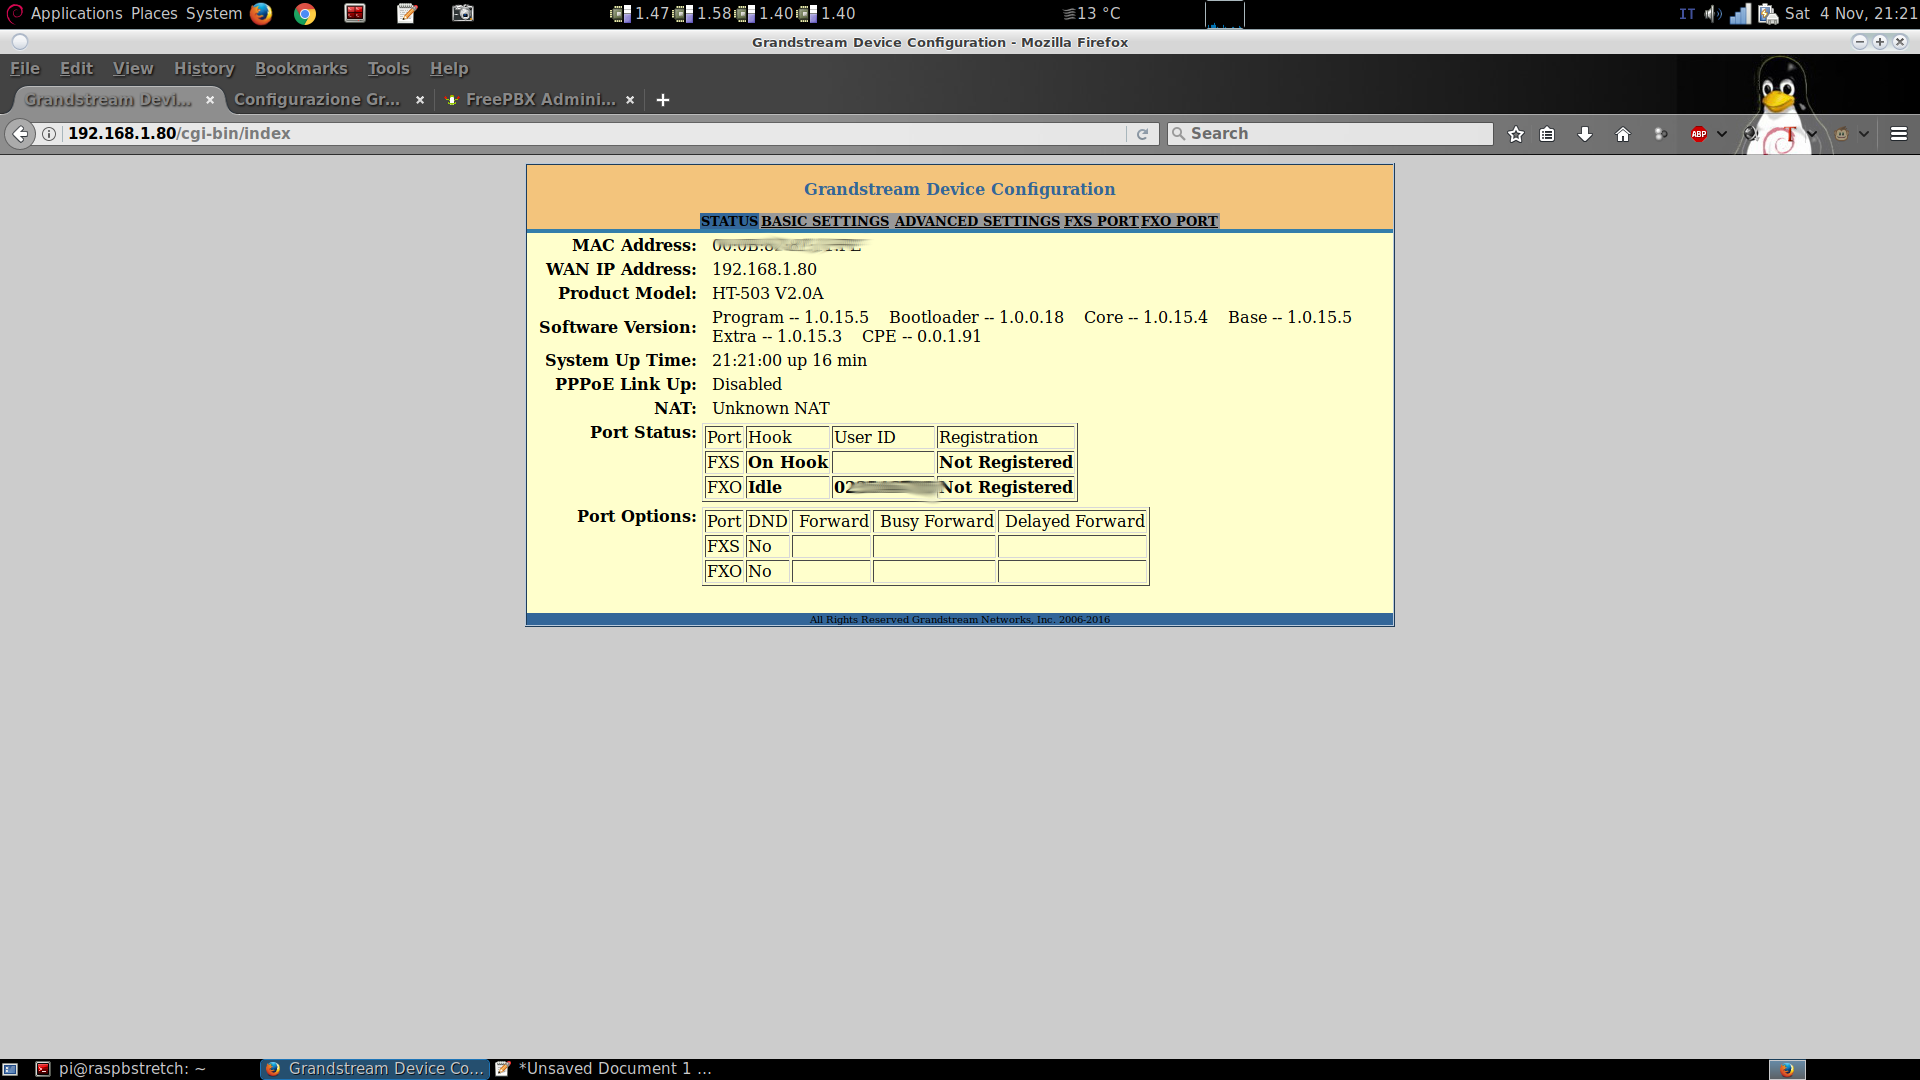Expand the Adblock Plus dropdown arrow
Image resolution: width=1920 pixels, height=1080 pixels.
tap(1722, 134)
